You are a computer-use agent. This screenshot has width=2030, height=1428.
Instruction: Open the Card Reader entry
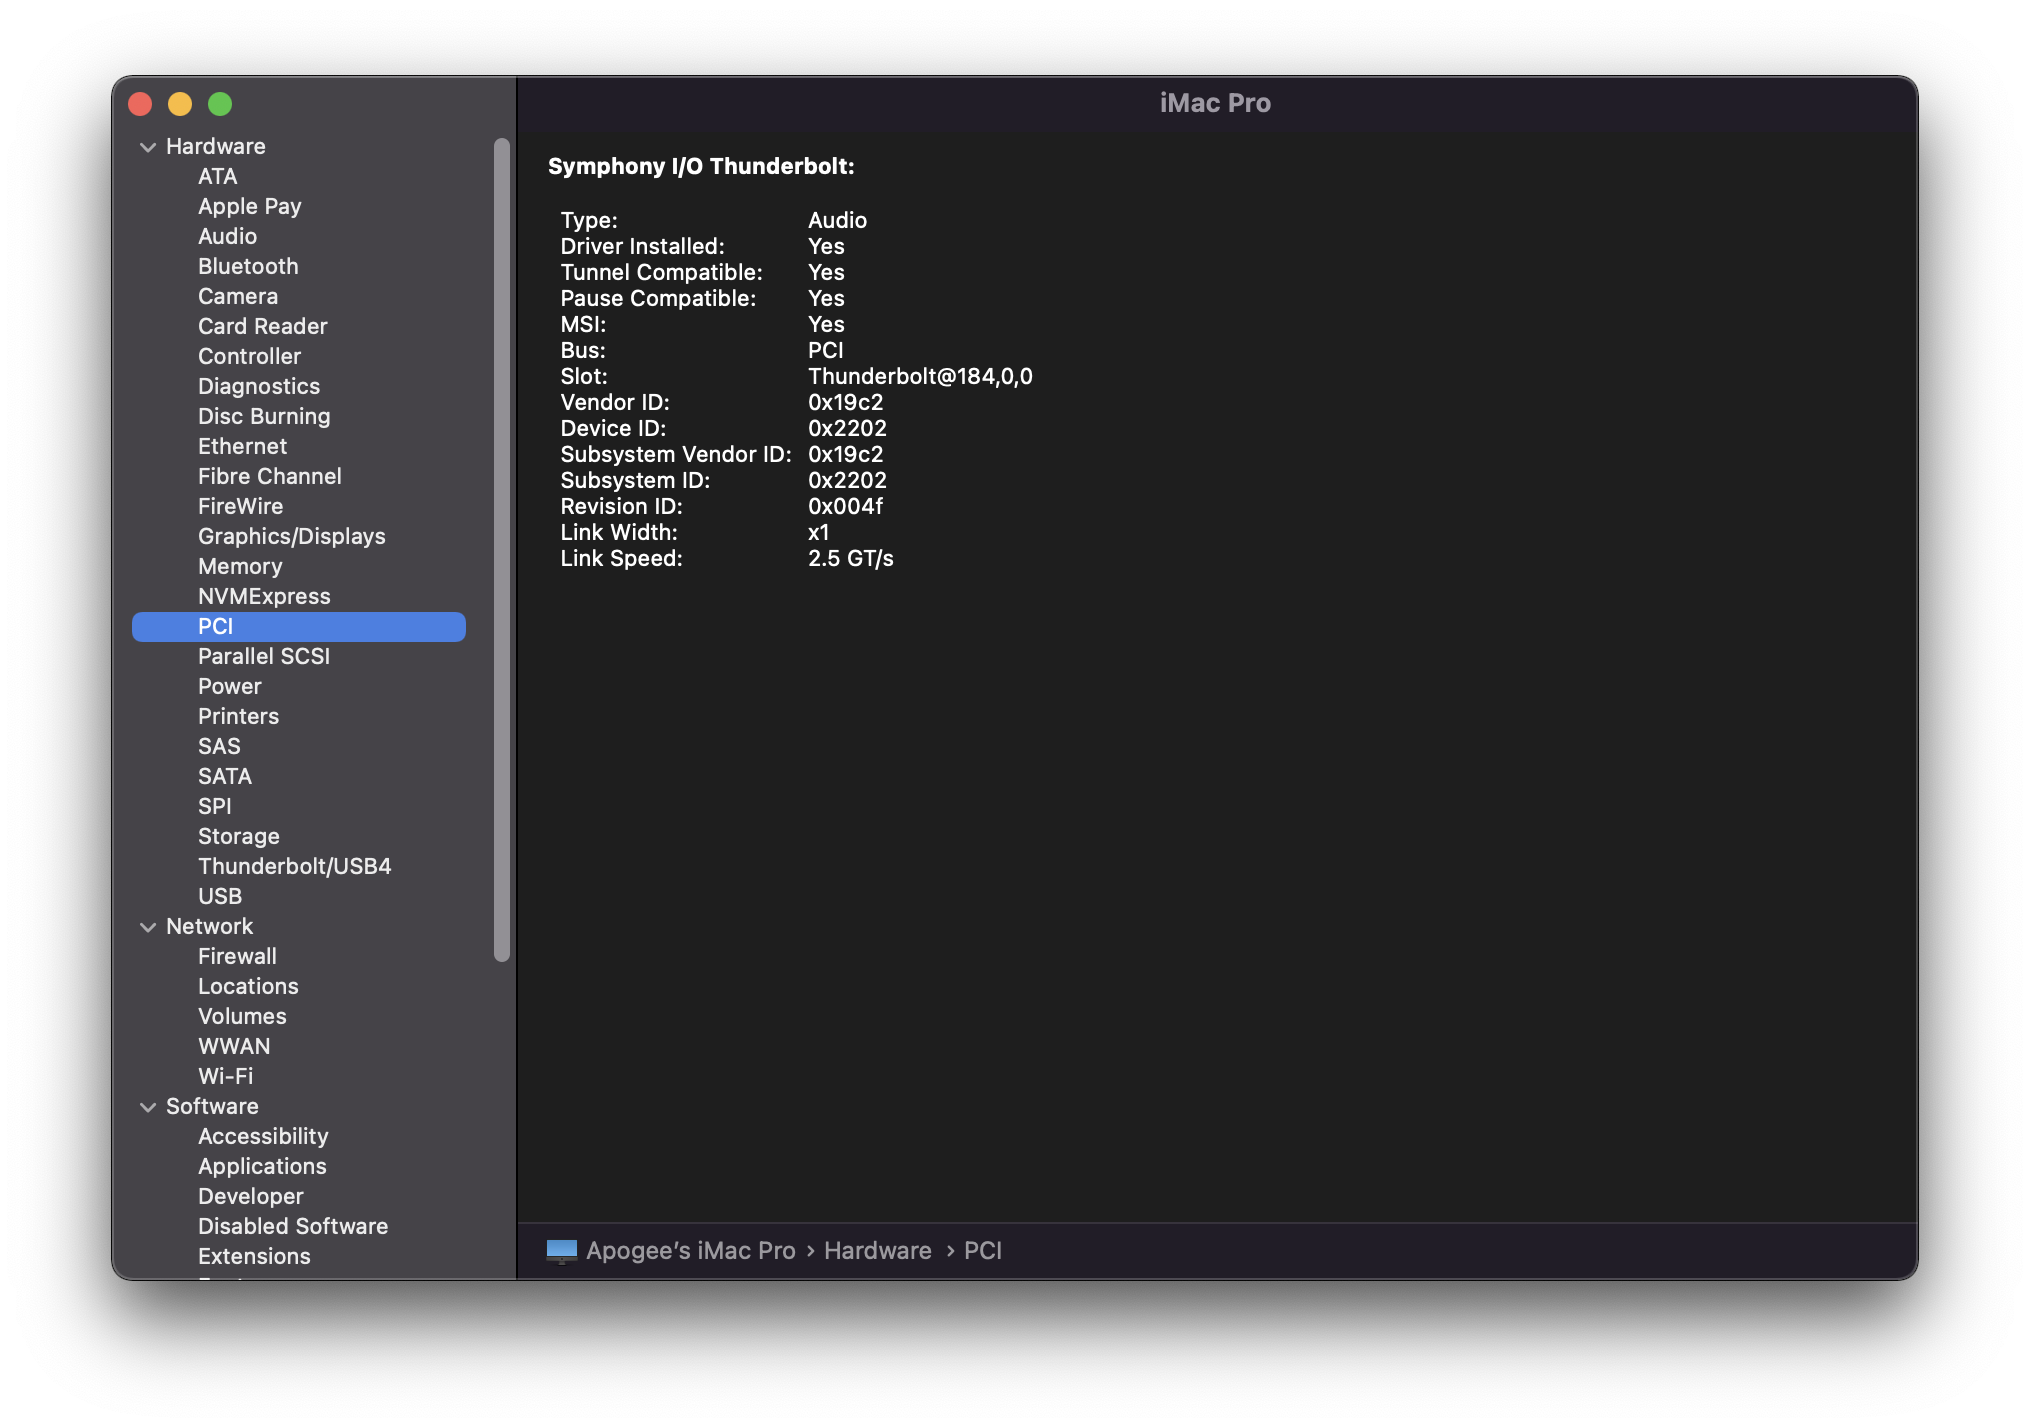(262, 327)
